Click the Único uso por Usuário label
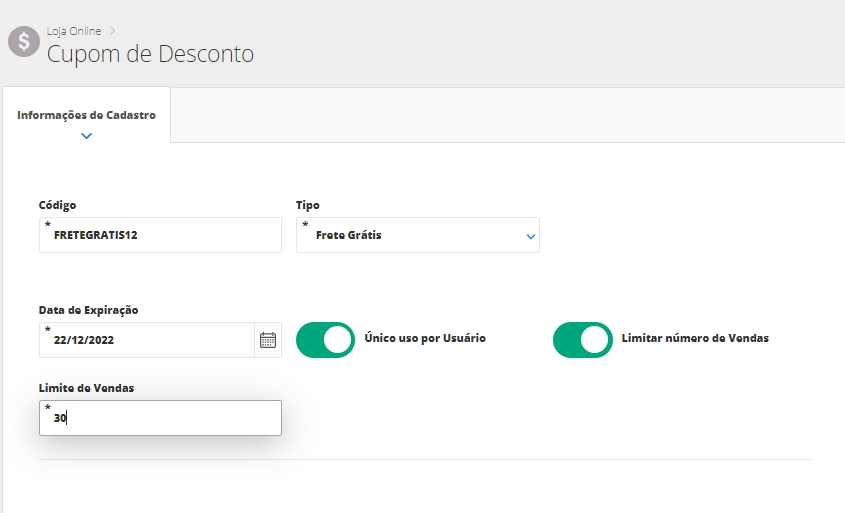This screenshot has height=513, width=845. 425,339
